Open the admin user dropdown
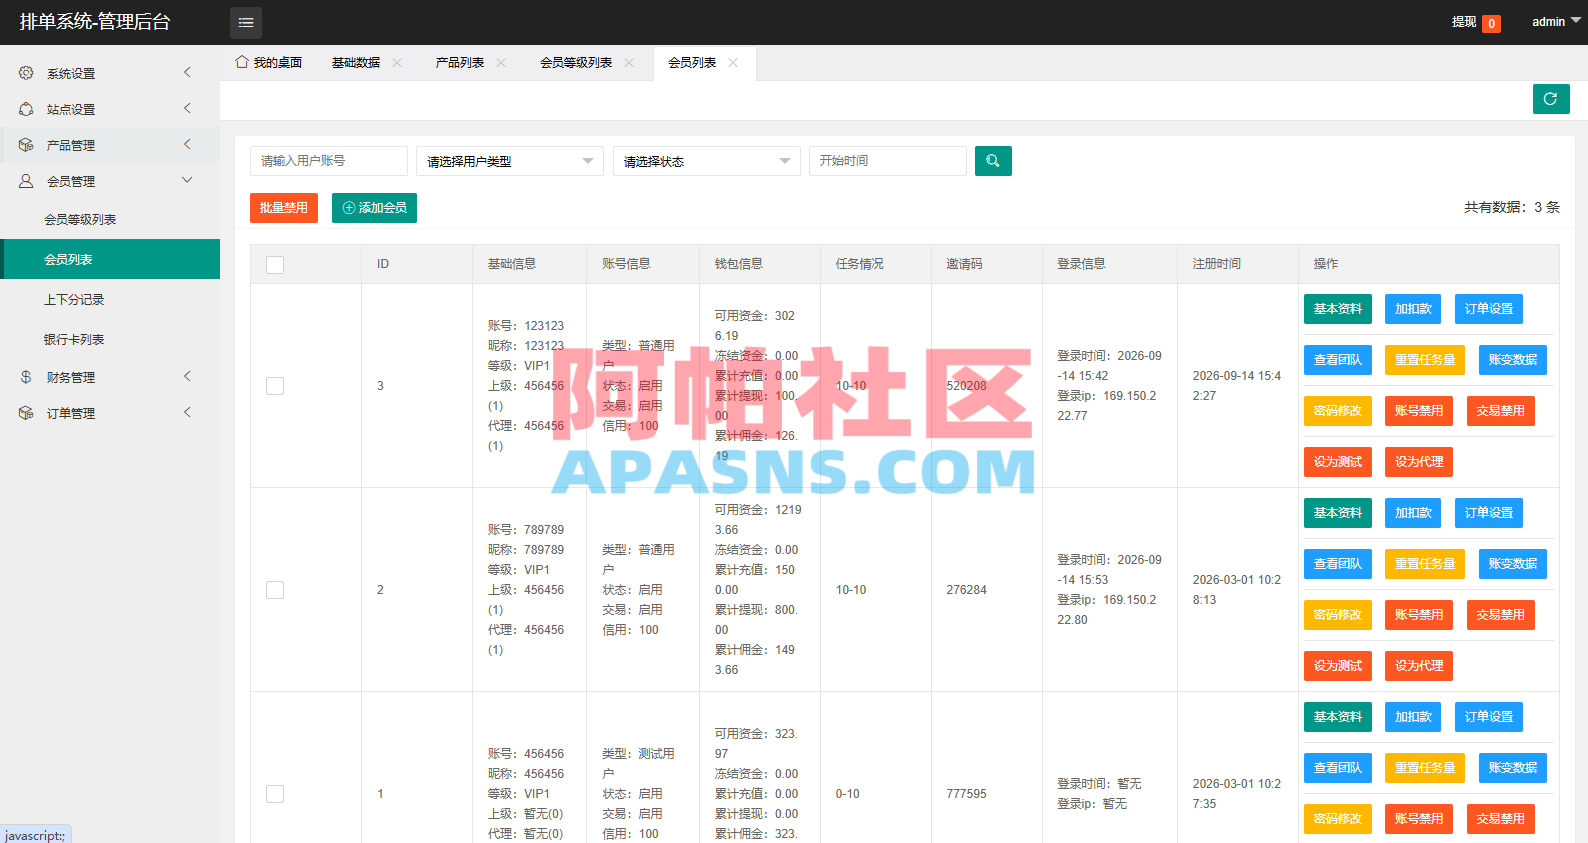 point(1556,22)
